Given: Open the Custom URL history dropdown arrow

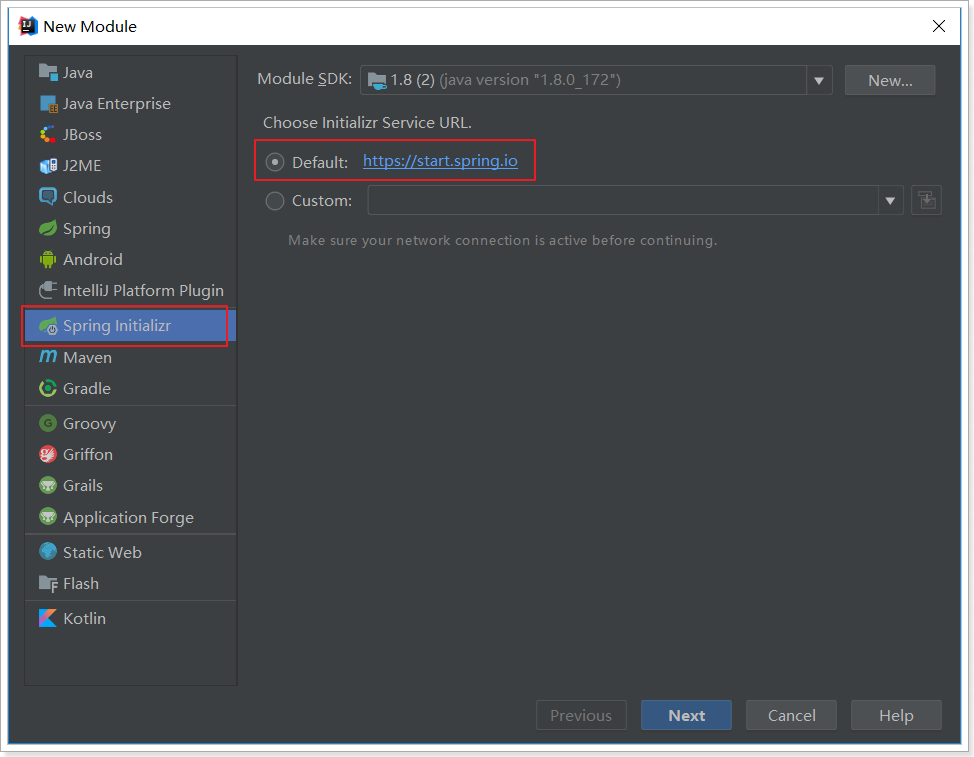Looking at the screenshot, I should click(x=890, y=201).
